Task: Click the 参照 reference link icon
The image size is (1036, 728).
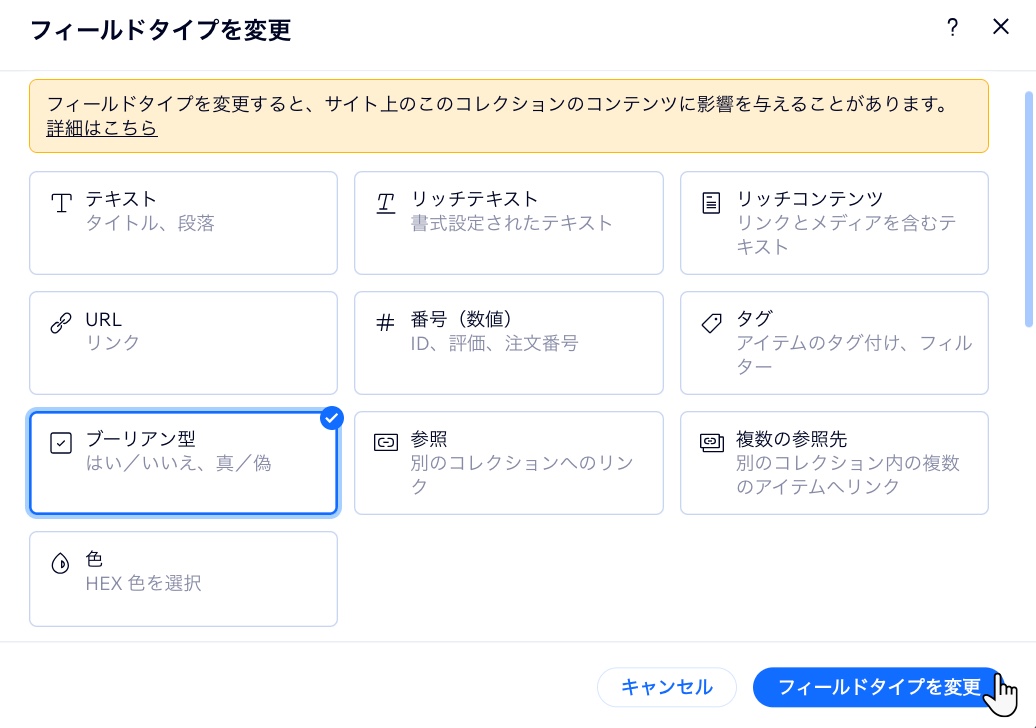Action: (x=386, y=440)
